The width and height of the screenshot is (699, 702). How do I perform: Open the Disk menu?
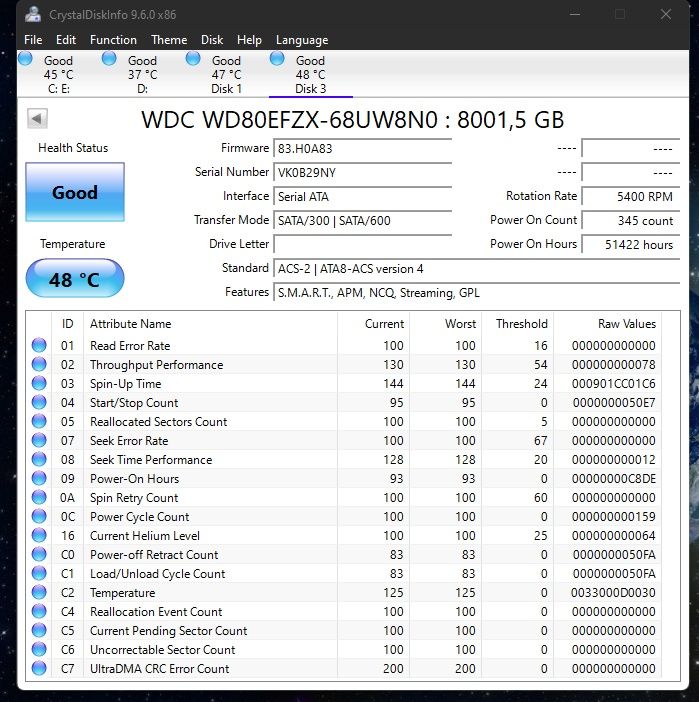212,40
